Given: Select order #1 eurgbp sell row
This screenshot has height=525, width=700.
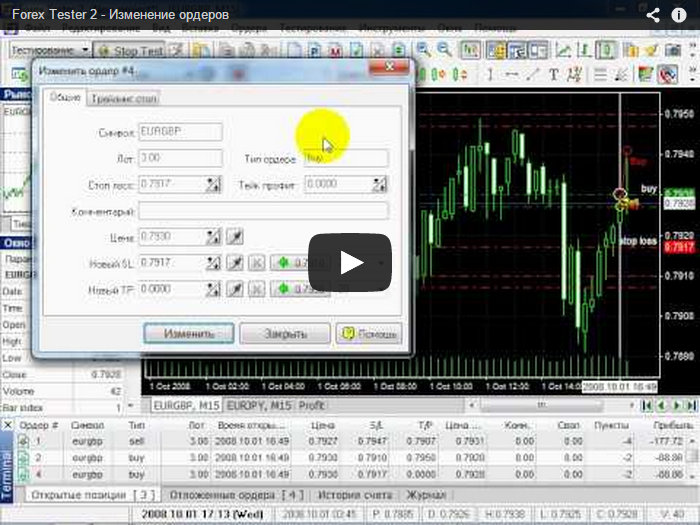Looking at the screenshot, I should 350,441.
